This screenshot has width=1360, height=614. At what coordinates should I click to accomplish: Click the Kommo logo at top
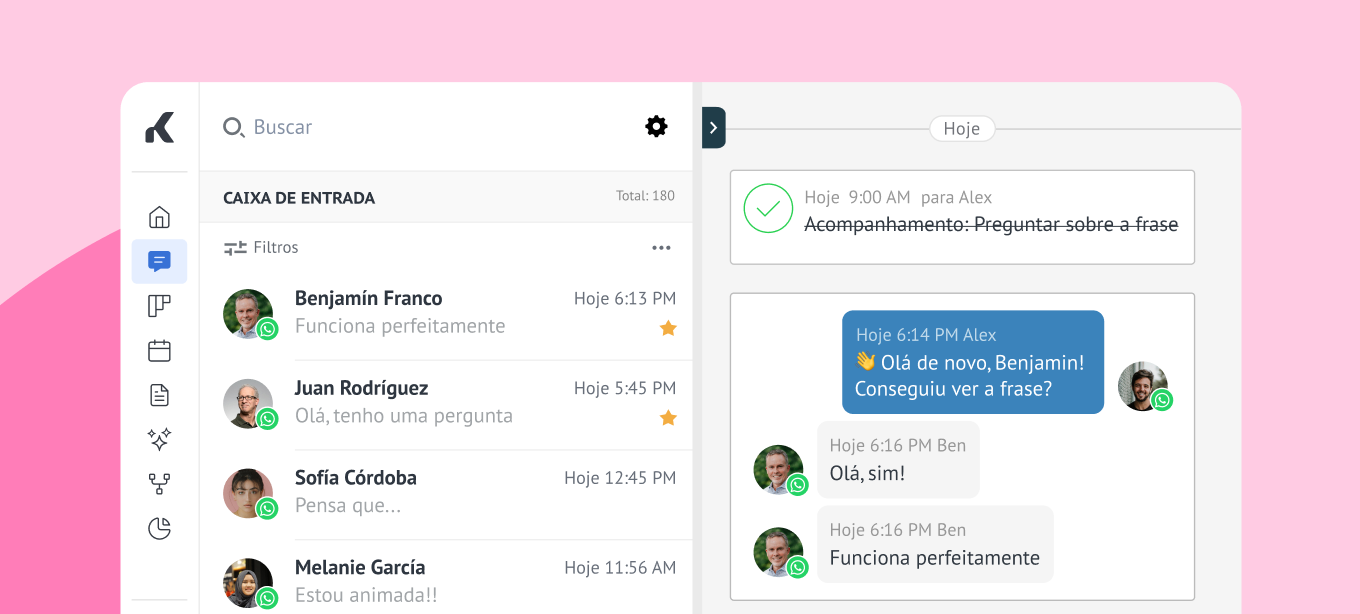click(160, 128)
